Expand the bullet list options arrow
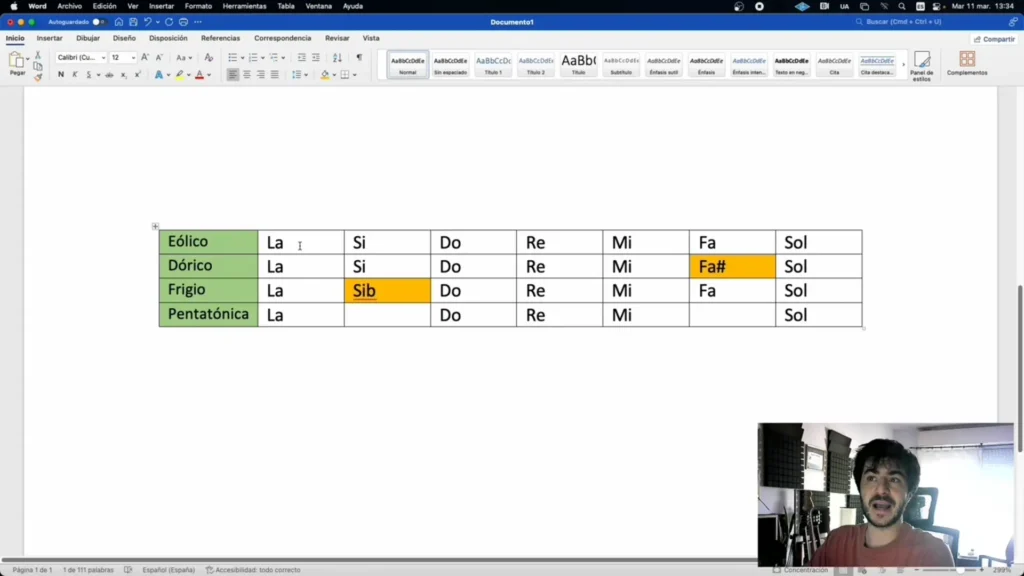The image size is (1024, 576). point(242,57)
